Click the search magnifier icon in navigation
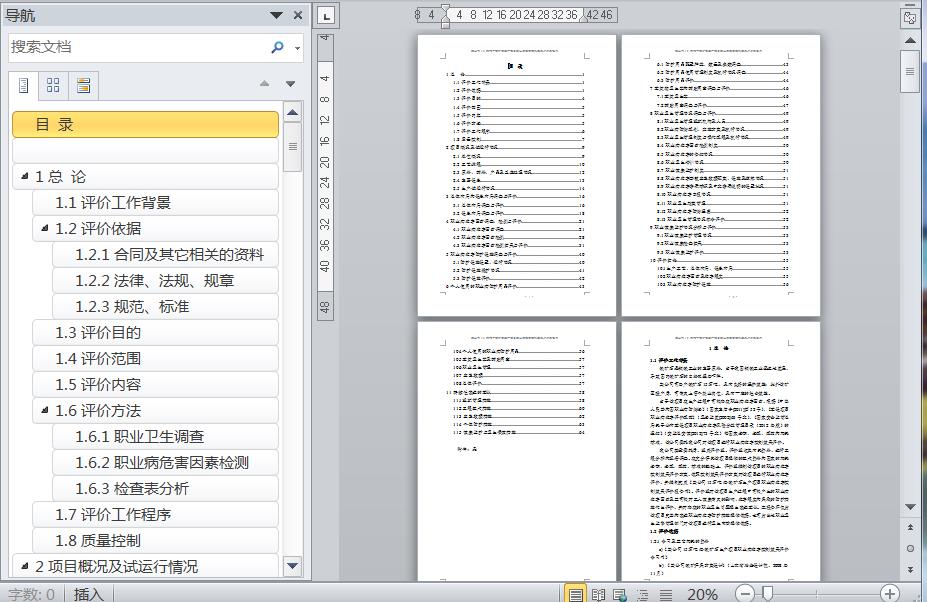The height and width of the screenshot is (602, 927). coord(277,47)
